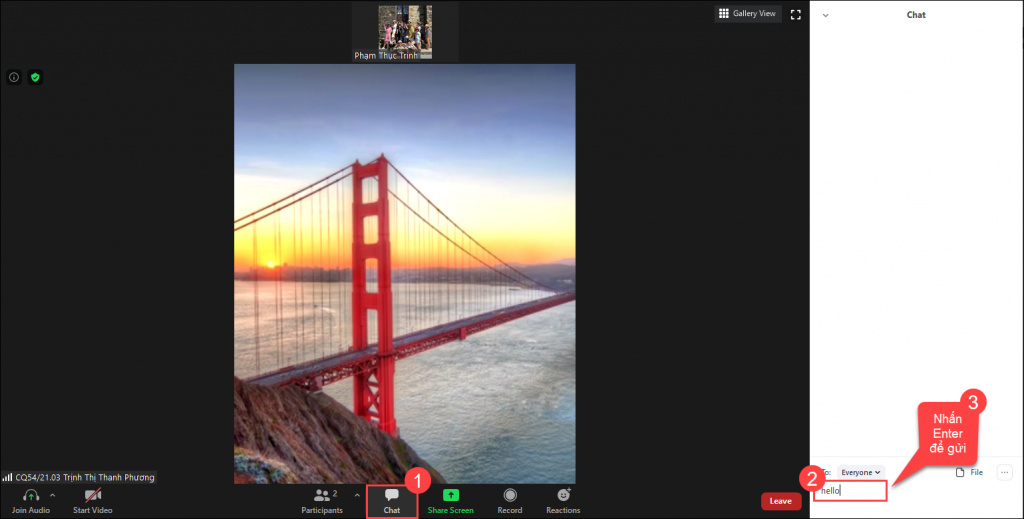This screenshot has height=519, width=1024.
Task: Open the Participants list
Action: (322, 496)
